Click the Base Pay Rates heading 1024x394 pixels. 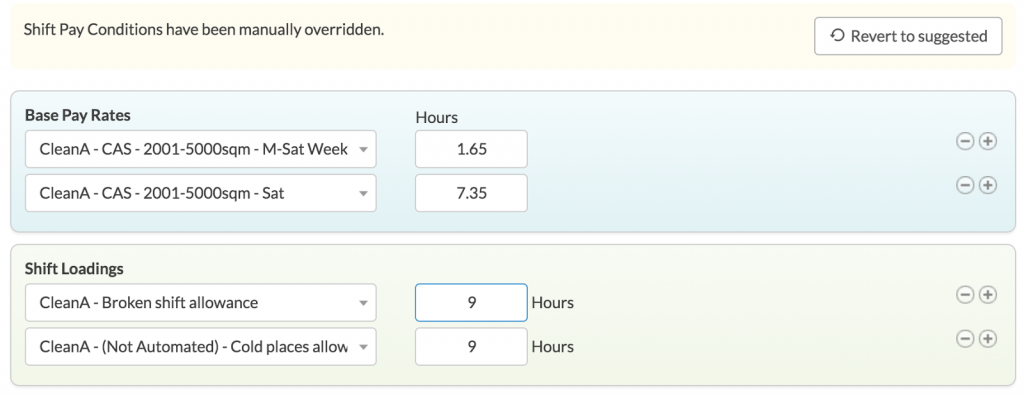[x=78, y=115]
